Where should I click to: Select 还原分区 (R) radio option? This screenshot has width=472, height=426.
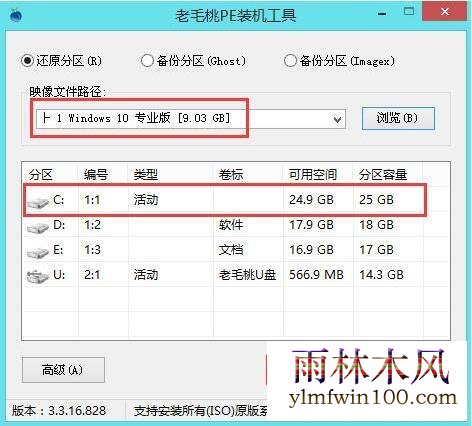pos(27,61)
